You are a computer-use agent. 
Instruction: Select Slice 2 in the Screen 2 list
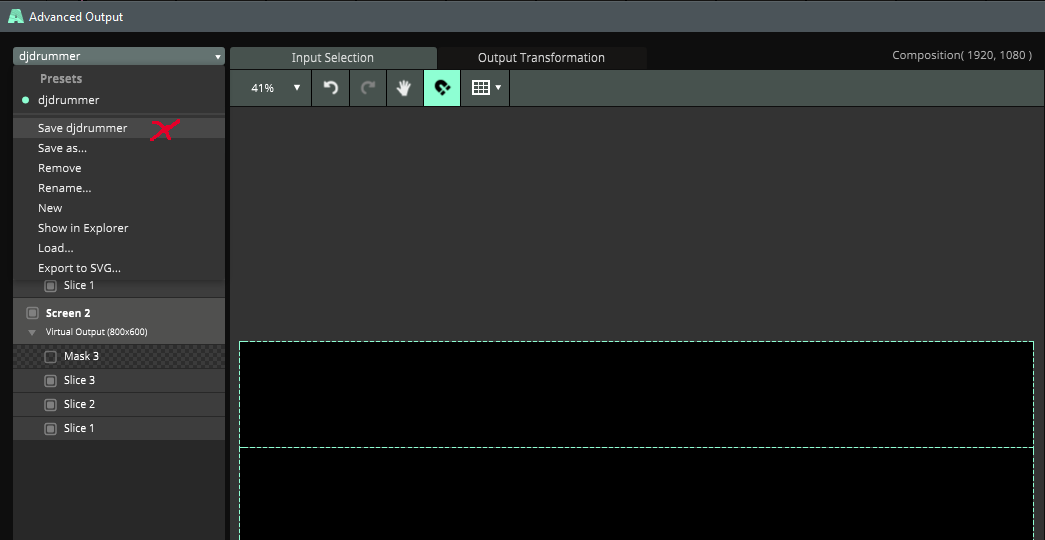(80, 404)
